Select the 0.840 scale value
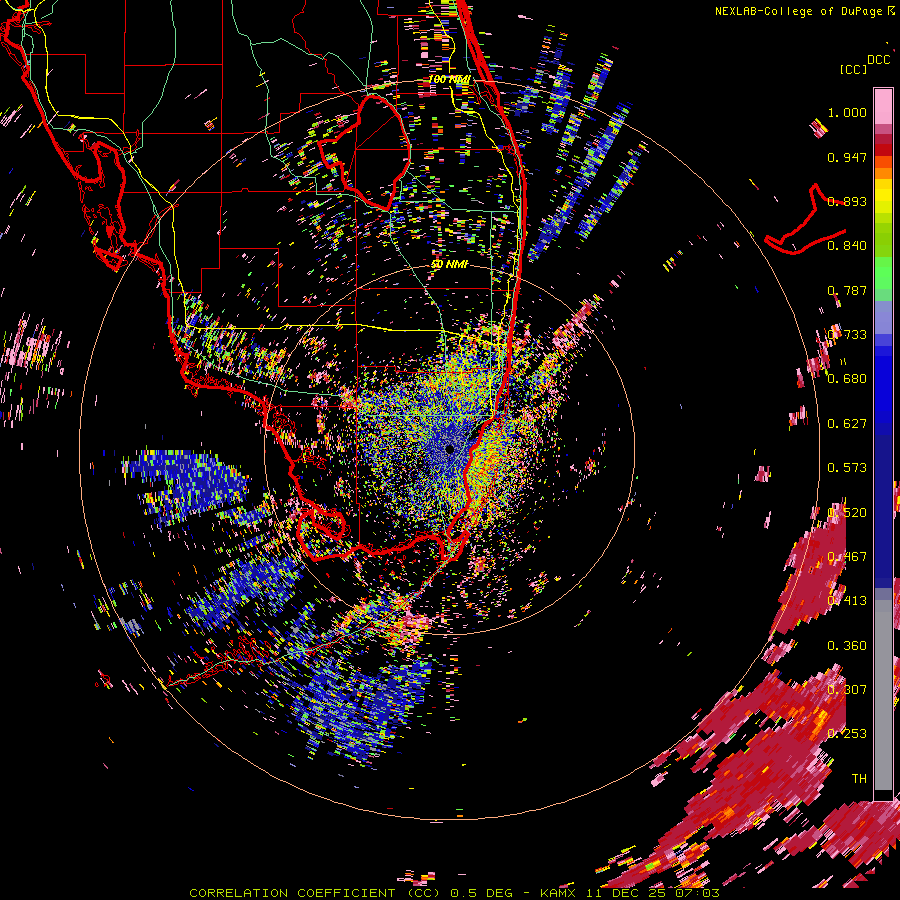Viewport: 900px width, 900px height. (x=847, y=246)
